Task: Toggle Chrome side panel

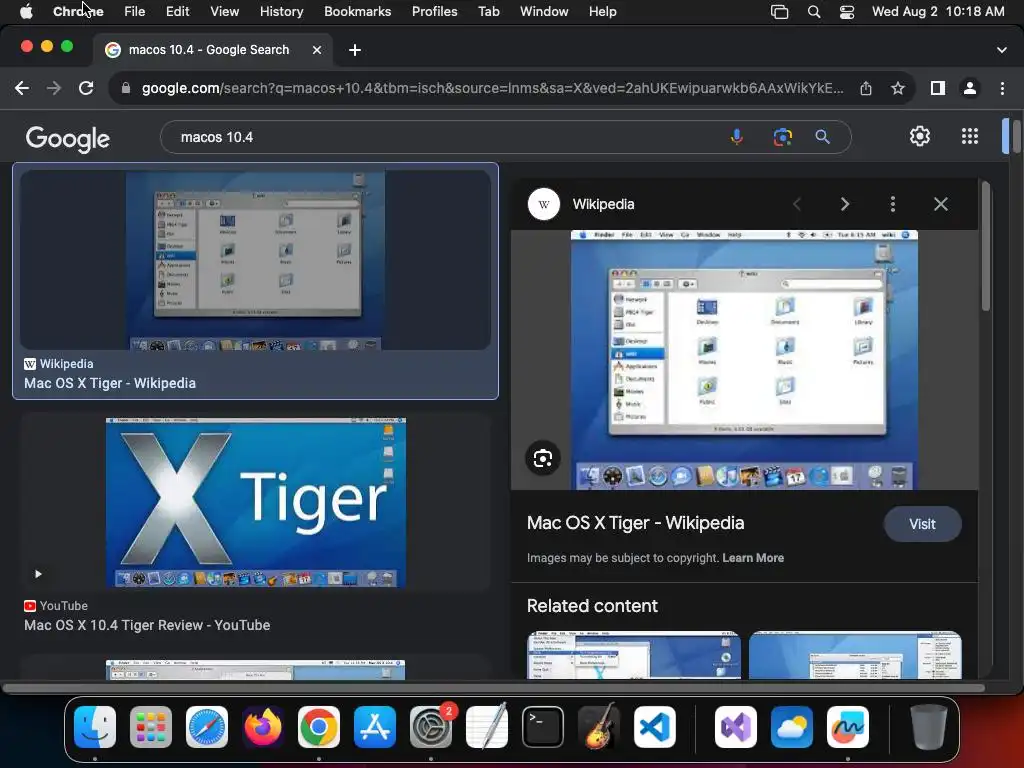Action: [938, 88]
